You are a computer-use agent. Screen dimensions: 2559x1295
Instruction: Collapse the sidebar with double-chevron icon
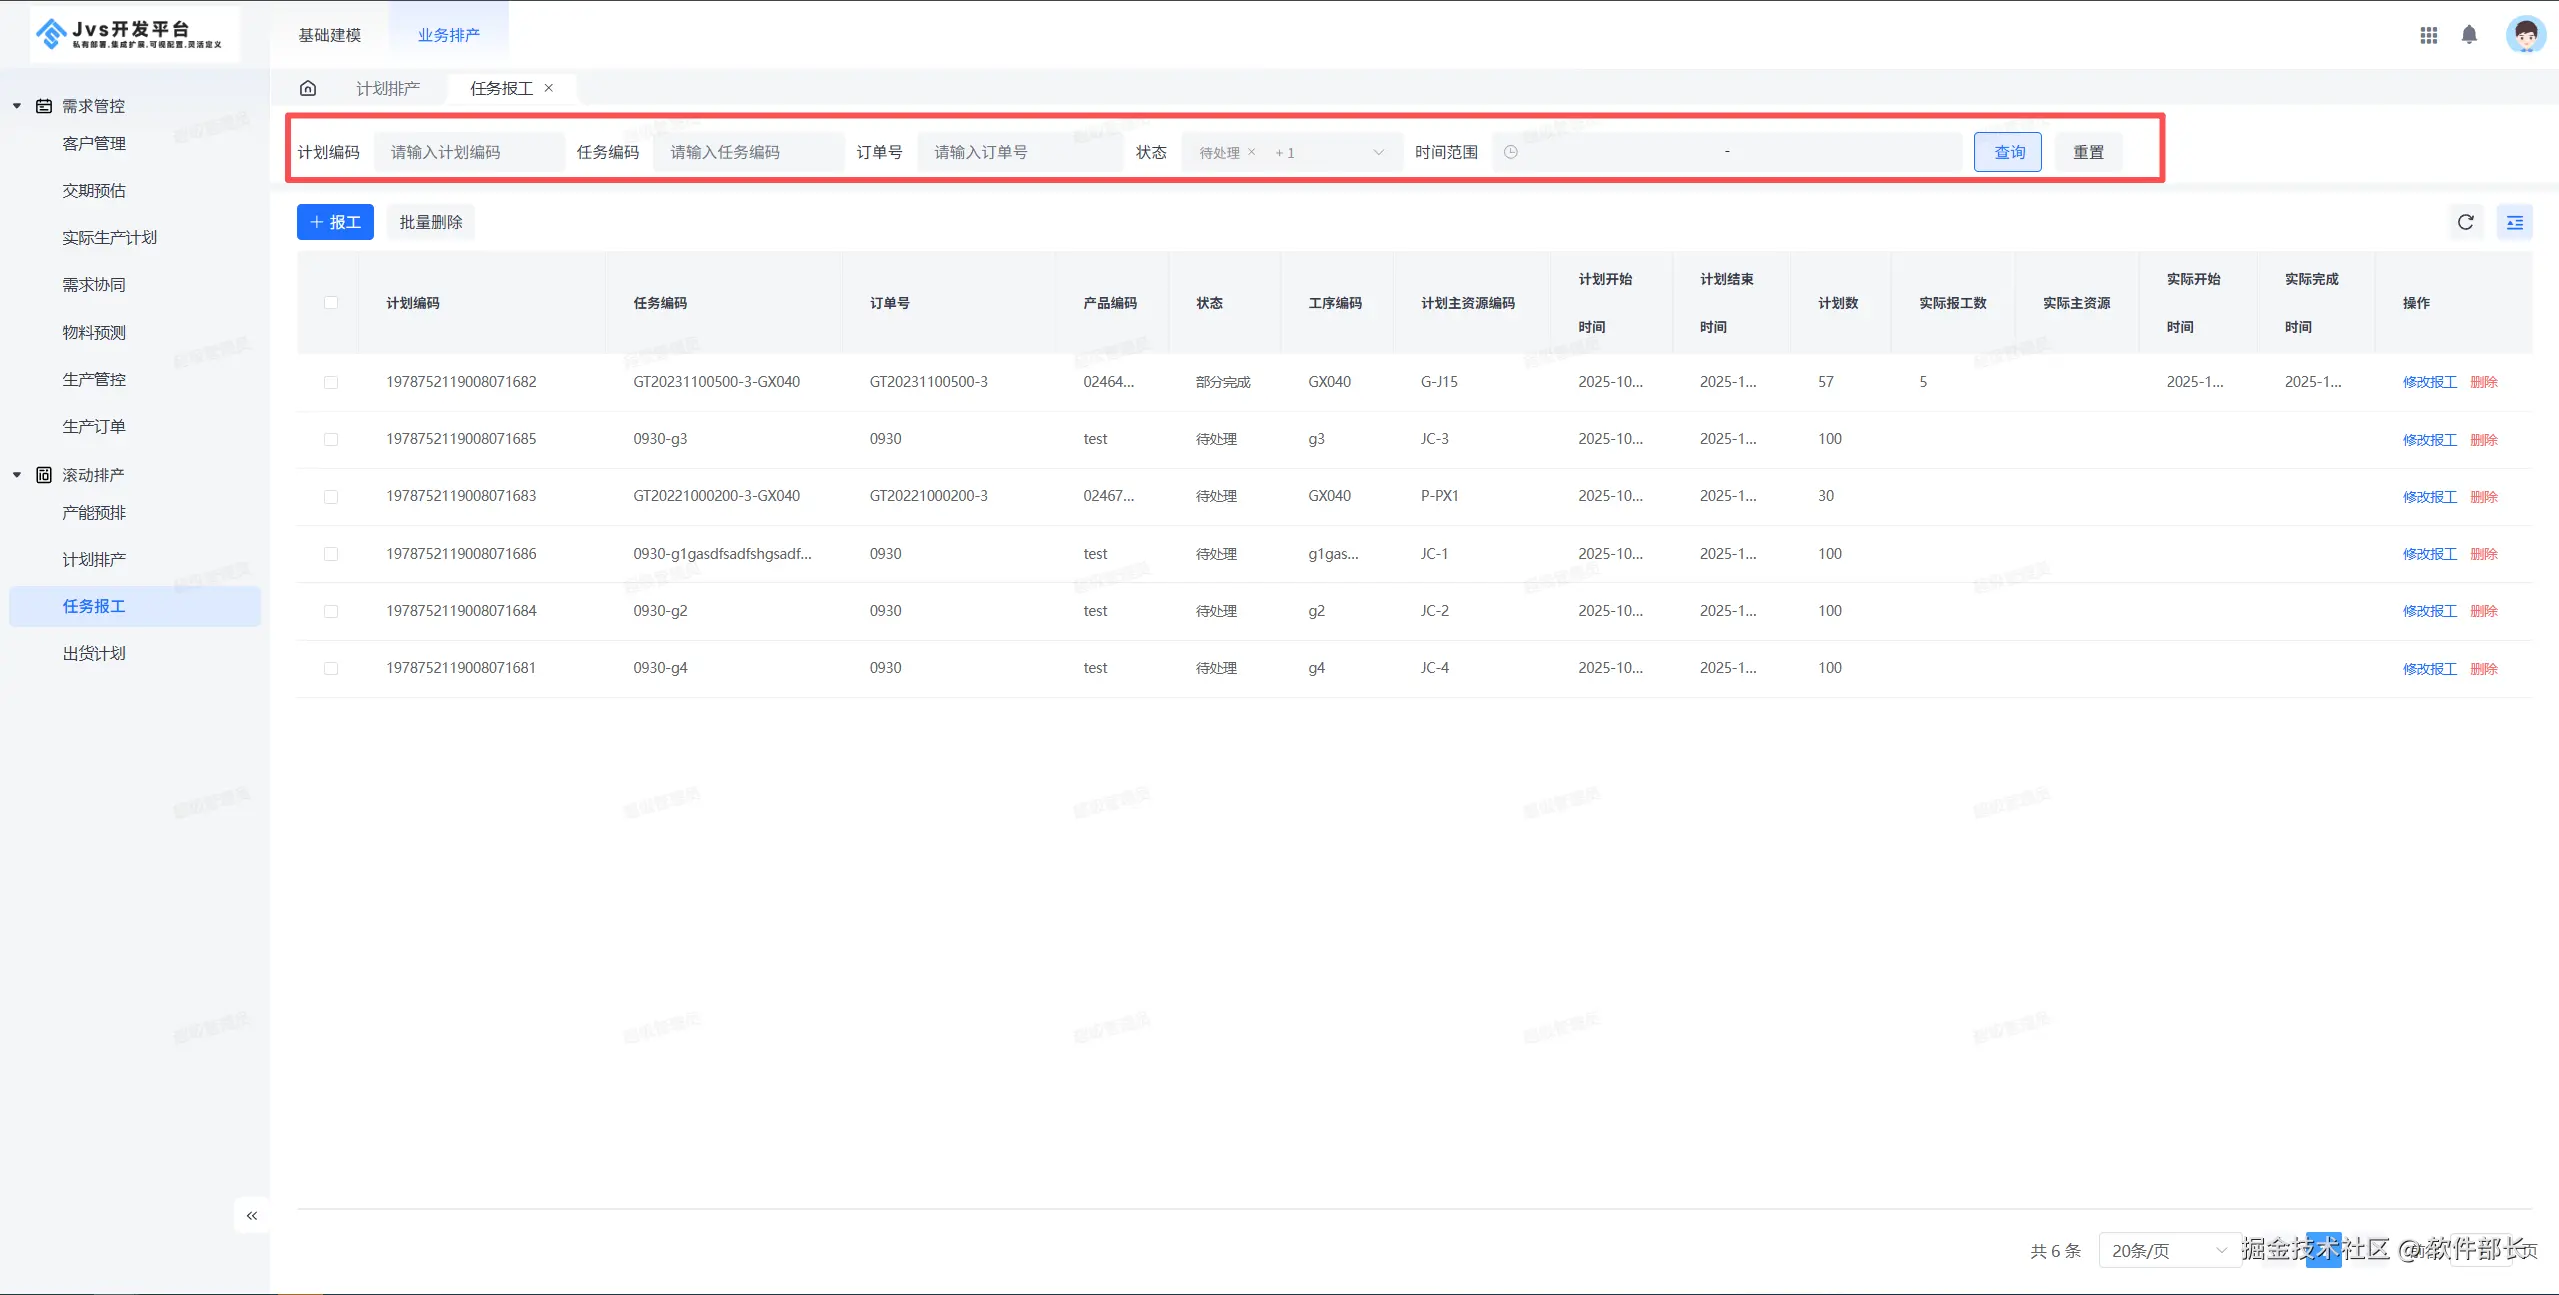point(252,1215)
